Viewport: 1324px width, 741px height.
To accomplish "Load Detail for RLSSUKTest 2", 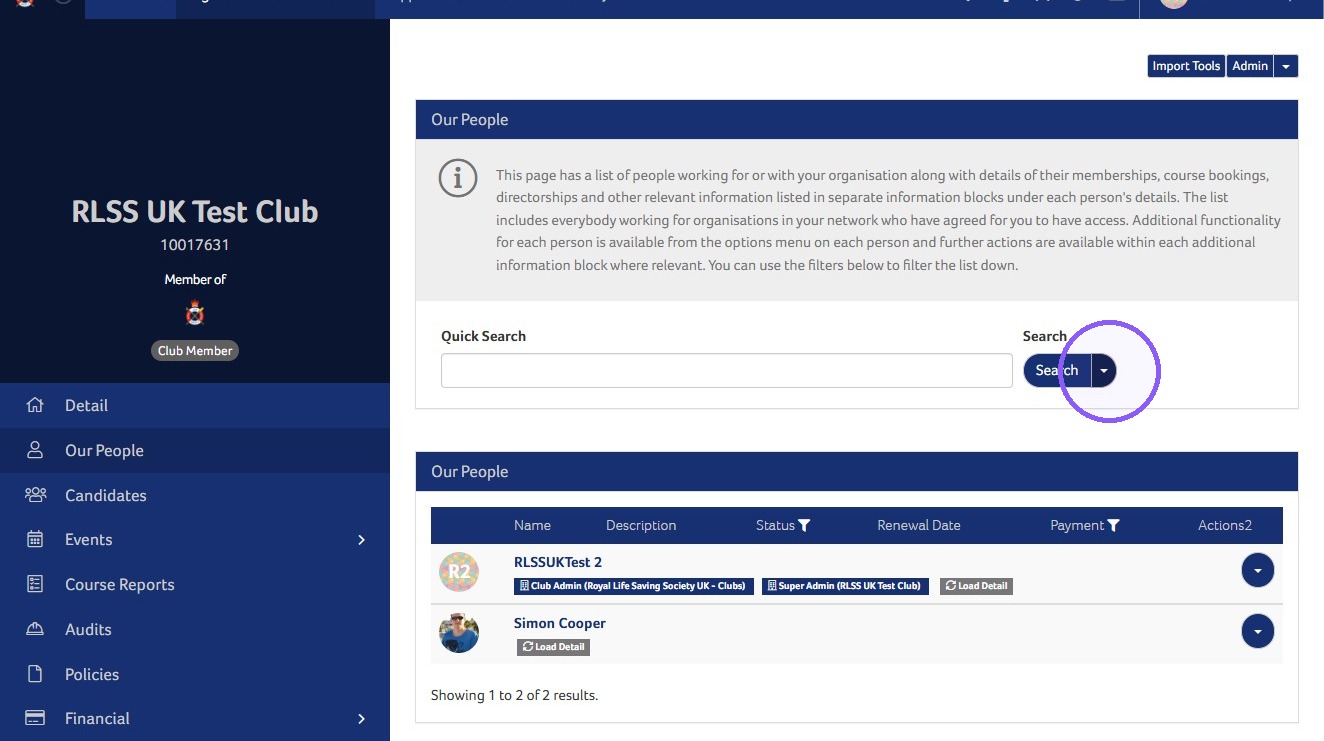I will pyautogui.click(x=976, y=586).
